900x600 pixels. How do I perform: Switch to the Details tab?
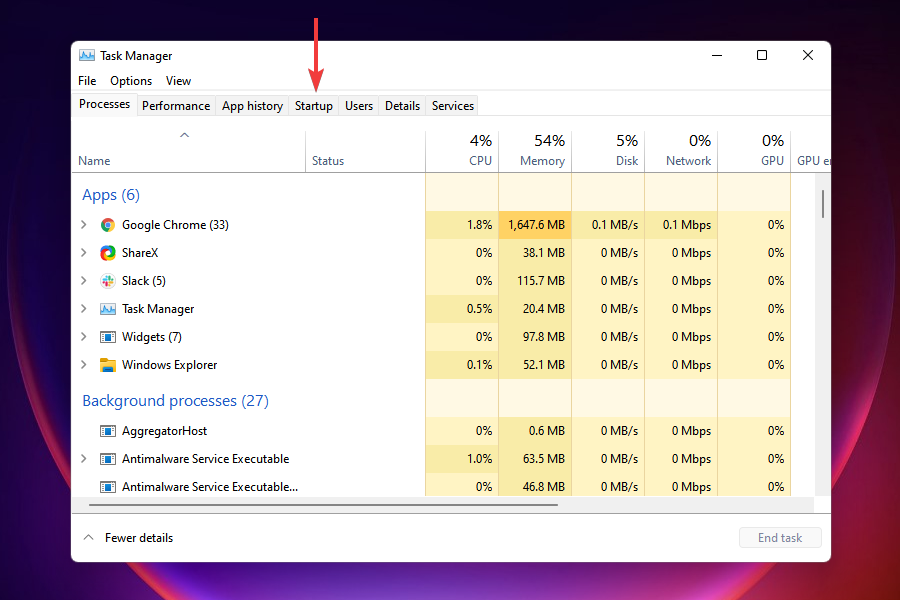[x=402, y=106]
